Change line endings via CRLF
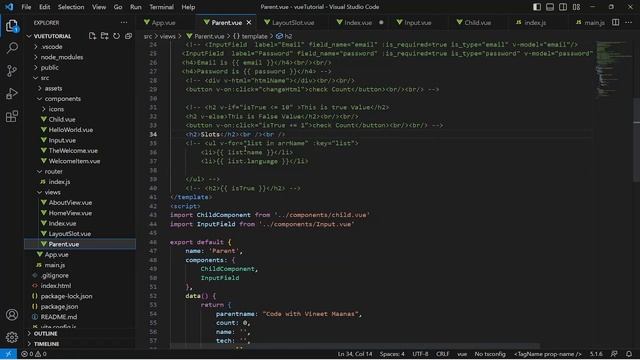The width and height of the screenshot is (640, 360). [442, 354]
